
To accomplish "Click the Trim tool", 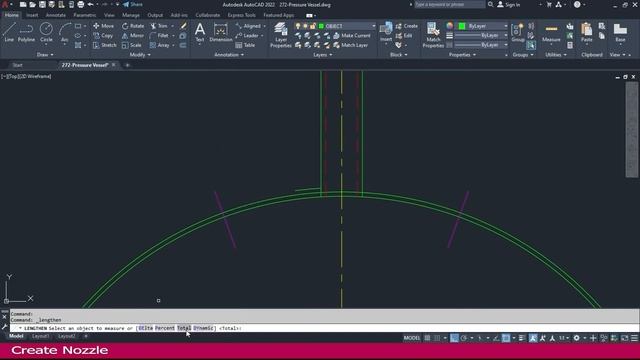I will tap(159, 26).
